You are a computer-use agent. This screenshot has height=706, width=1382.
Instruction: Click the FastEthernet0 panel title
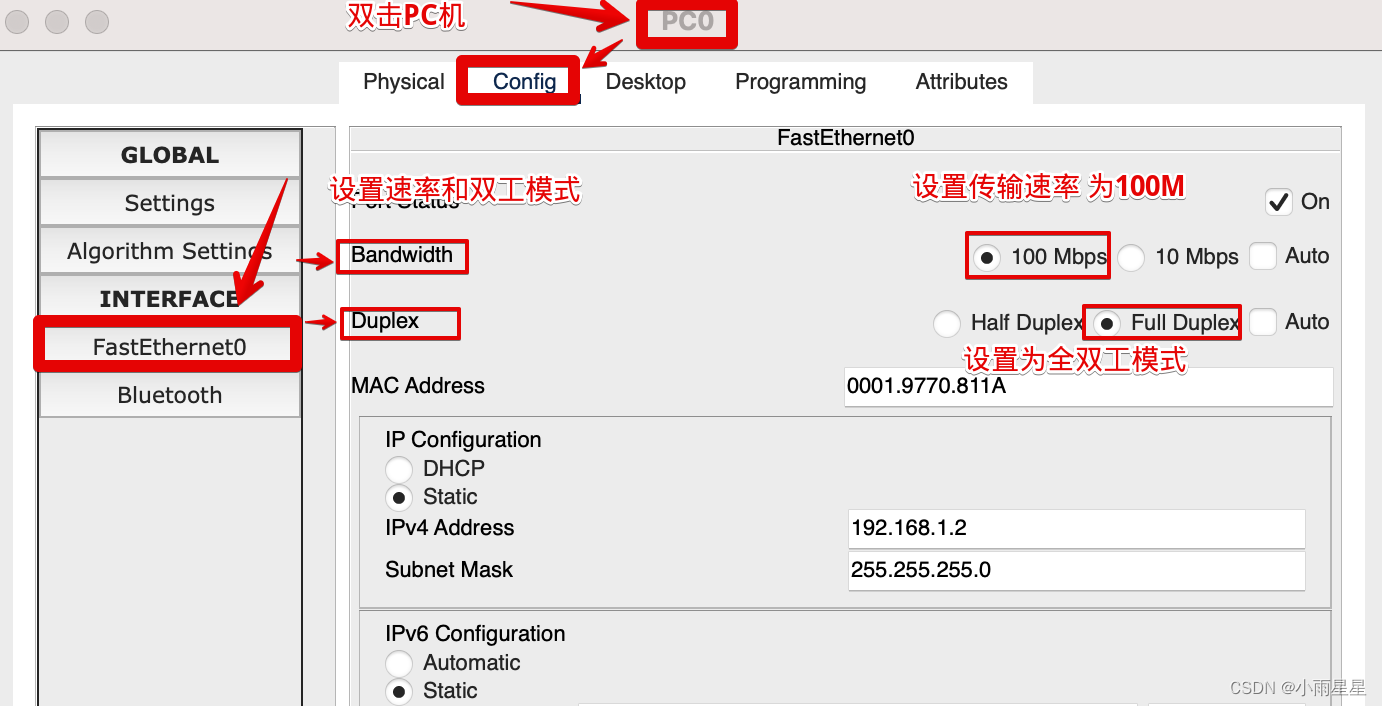coord(846,138)
